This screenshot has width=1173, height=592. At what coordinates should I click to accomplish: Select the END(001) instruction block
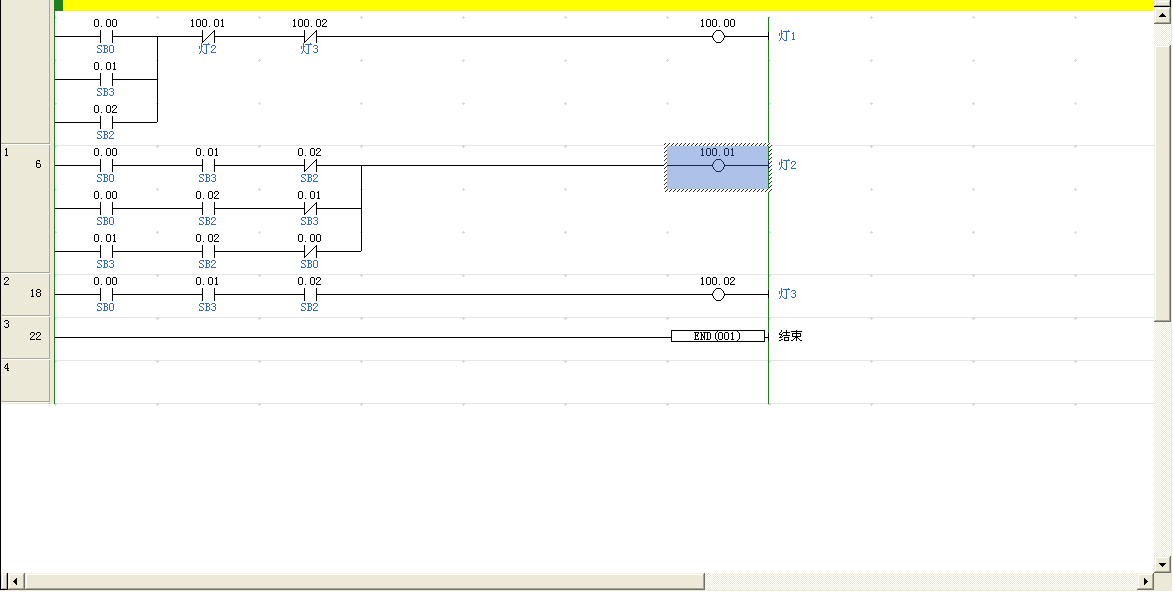[718, 337]
